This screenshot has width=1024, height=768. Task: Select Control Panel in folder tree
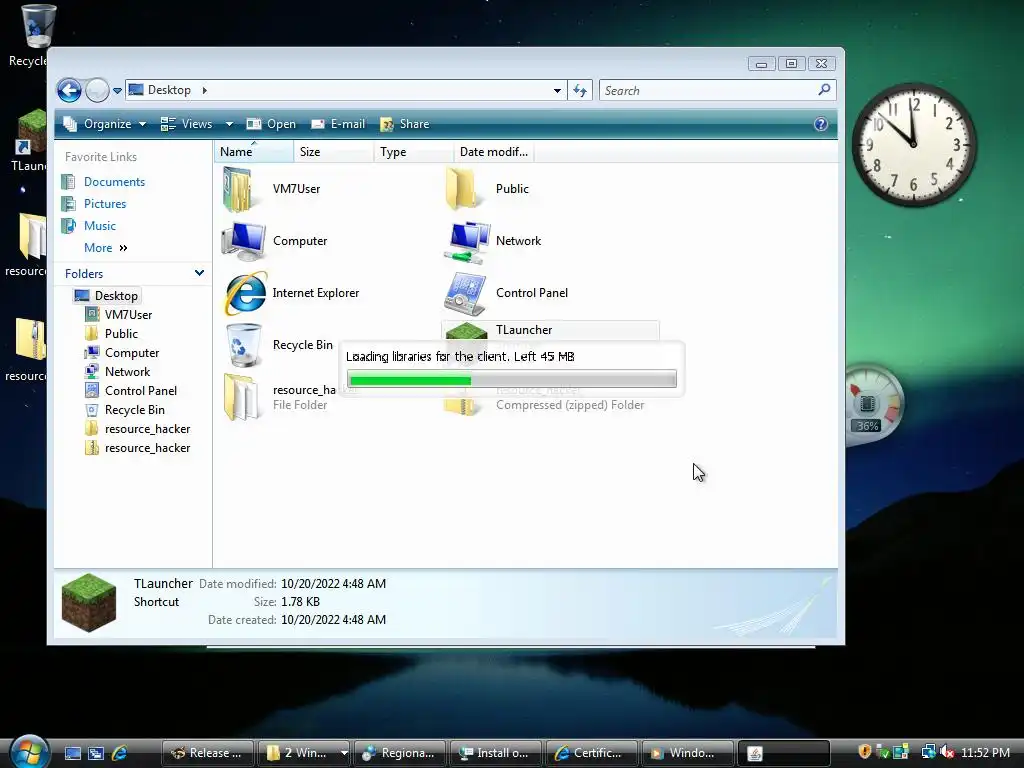tap(131, 391)
